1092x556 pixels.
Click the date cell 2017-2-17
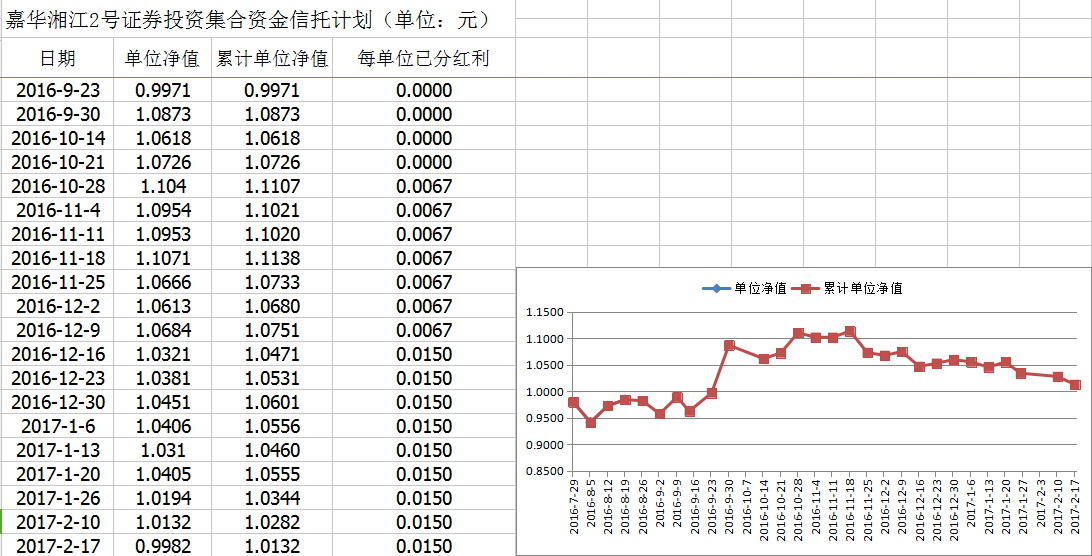coord(57,546)
